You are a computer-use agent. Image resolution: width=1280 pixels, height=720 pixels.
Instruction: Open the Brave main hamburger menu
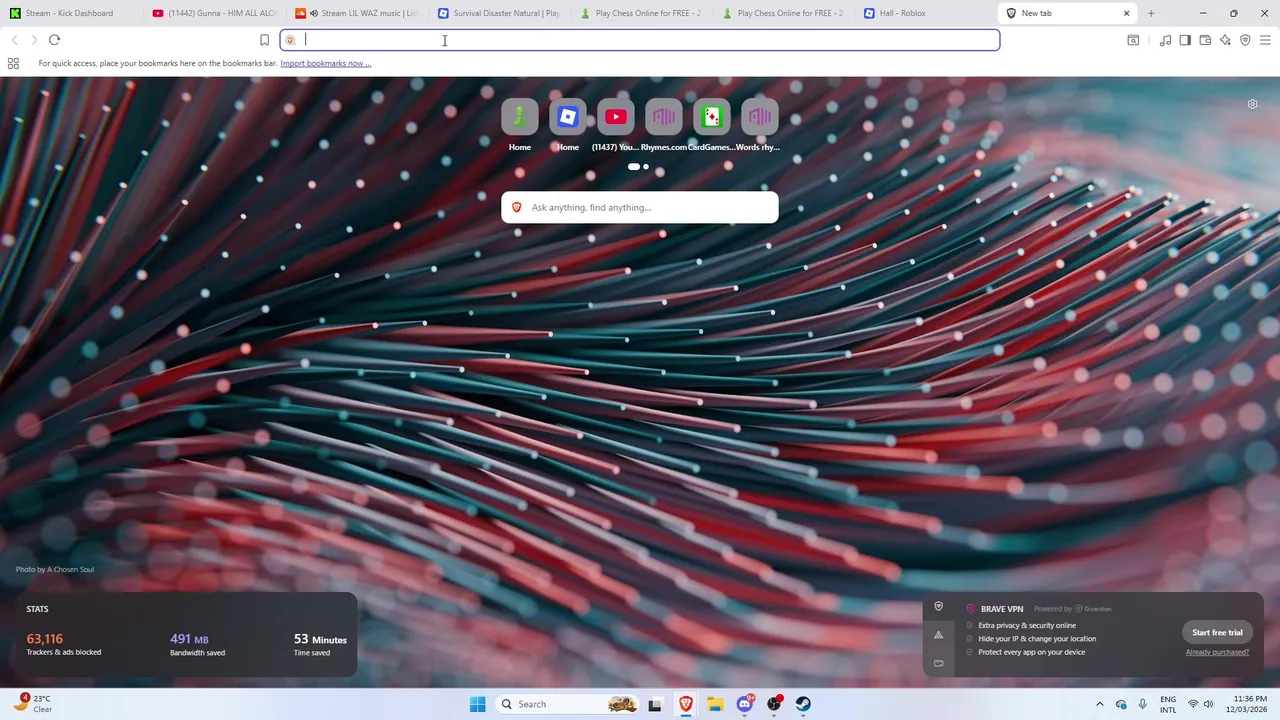pyautogui.click(x=1265, y=40)
